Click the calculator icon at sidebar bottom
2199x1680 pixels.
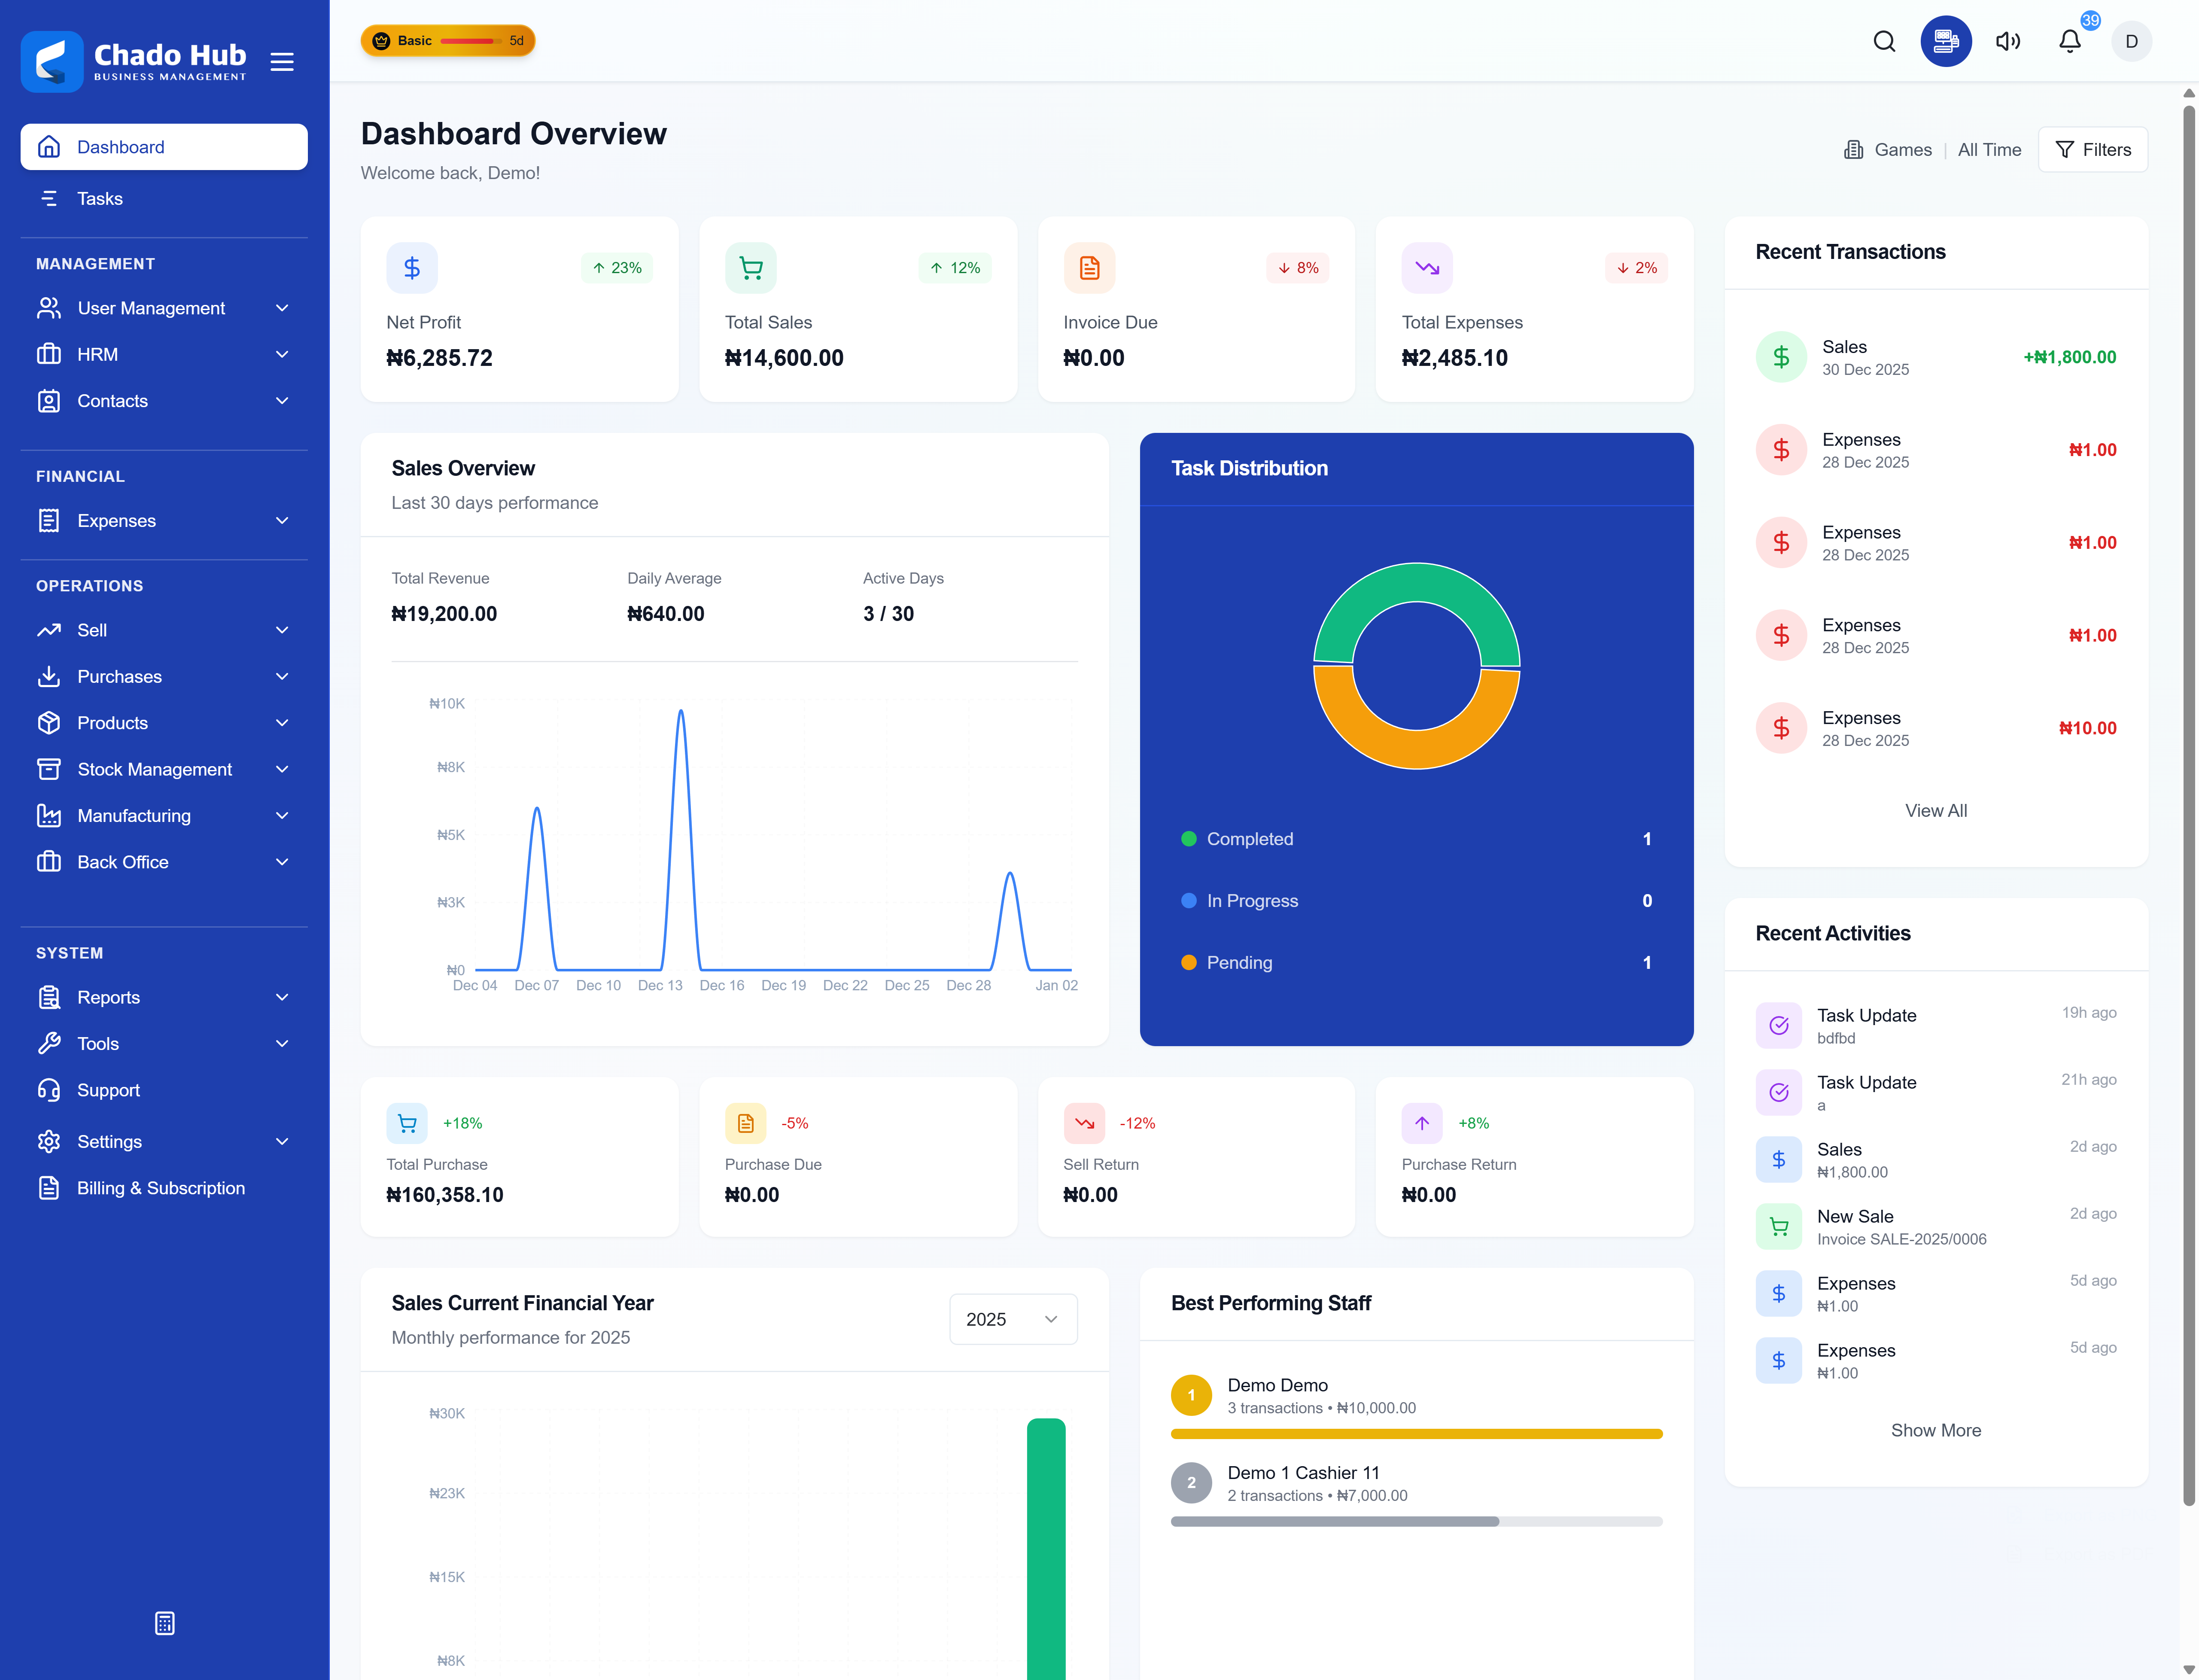[x=163, y=1623]
